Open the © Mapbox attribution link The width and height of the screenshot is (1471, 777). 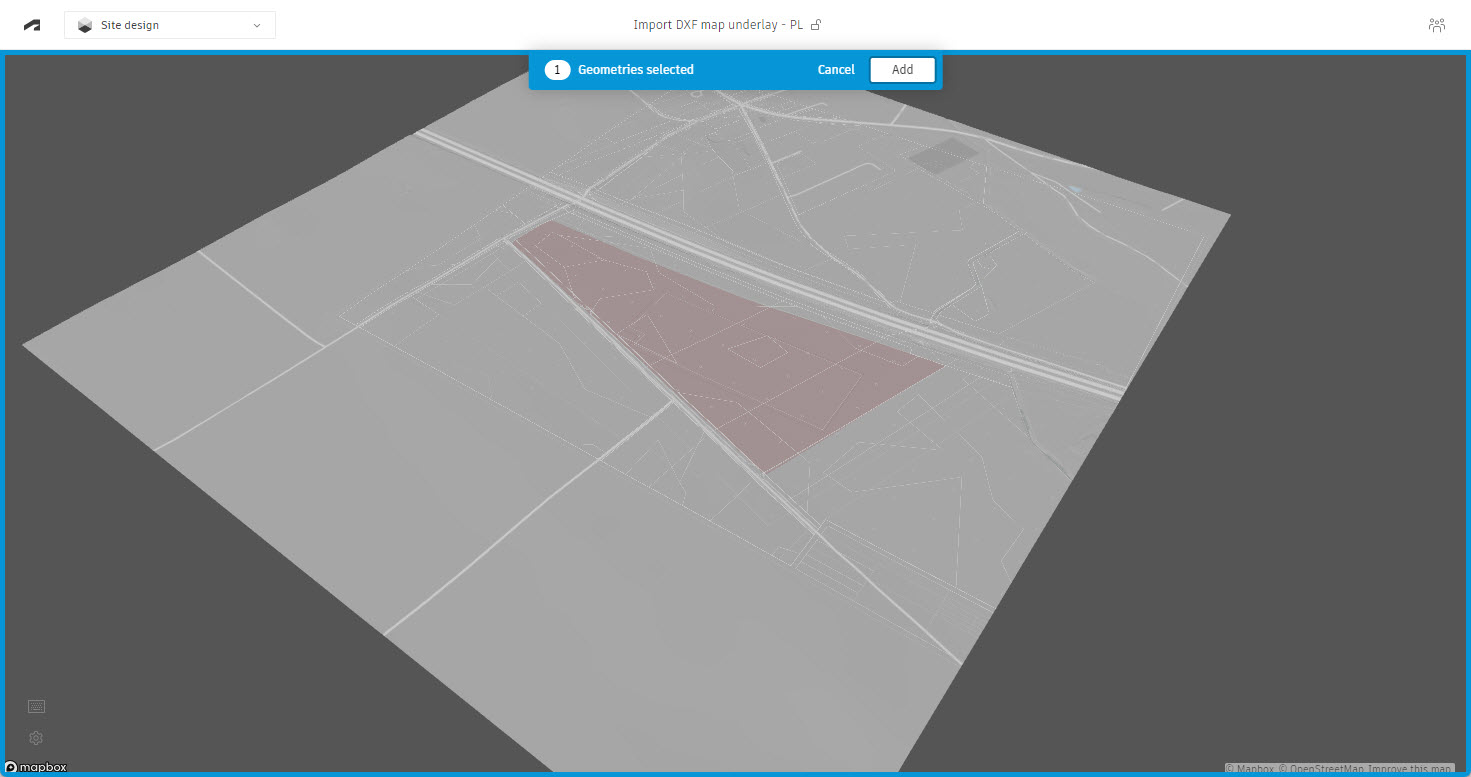point(1250,768)
